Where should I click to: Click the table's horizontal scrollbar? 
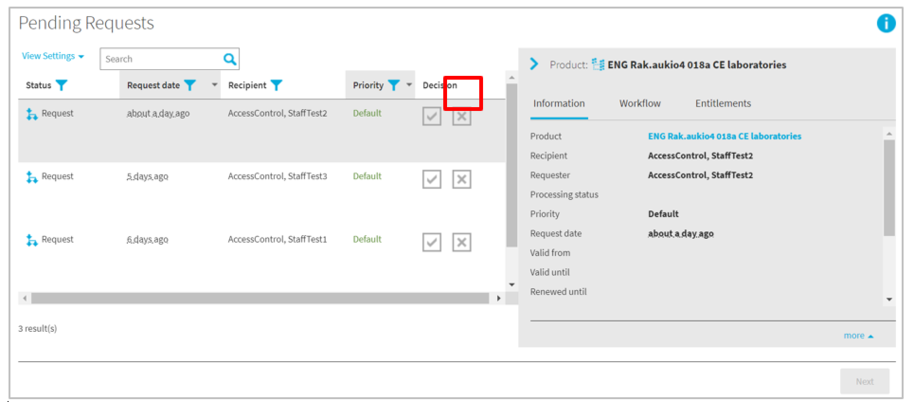tap(260, 298)
